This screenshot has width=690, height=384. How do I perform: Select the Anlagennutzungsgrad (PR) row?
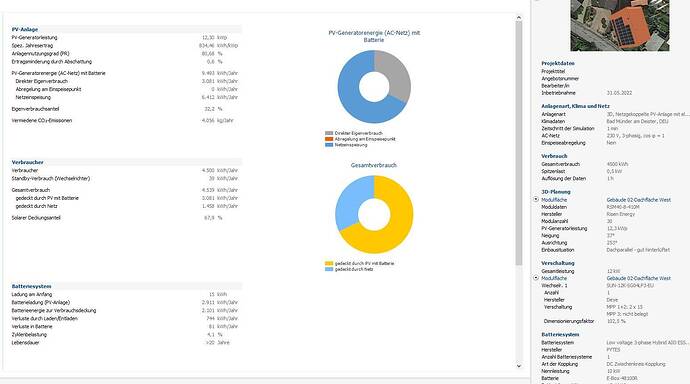click(x=125, y=53)
